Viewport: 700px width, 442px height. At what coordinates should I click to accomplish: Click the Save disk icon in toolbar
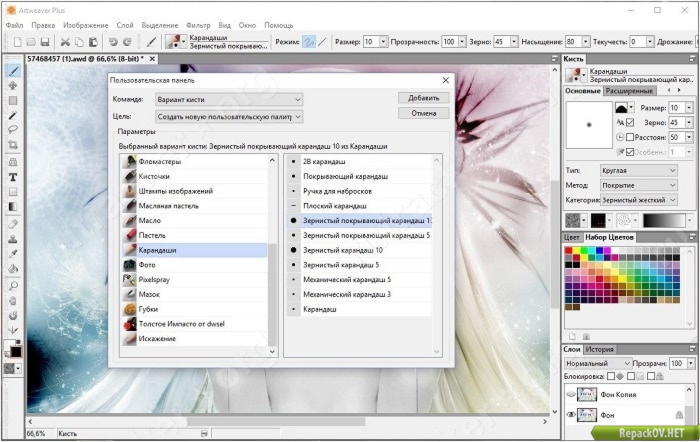[45, 42]
